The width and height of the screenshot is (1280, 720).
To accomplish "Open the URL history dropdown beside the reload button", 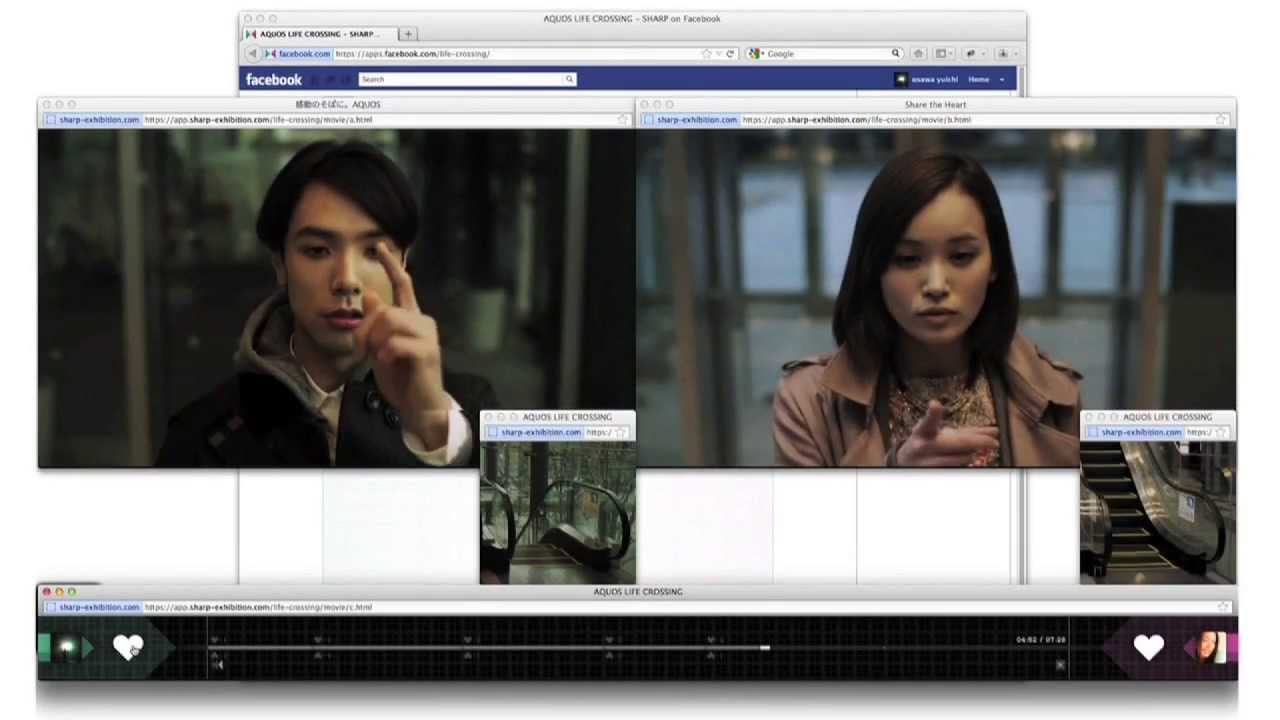I will tap(718, 53).
